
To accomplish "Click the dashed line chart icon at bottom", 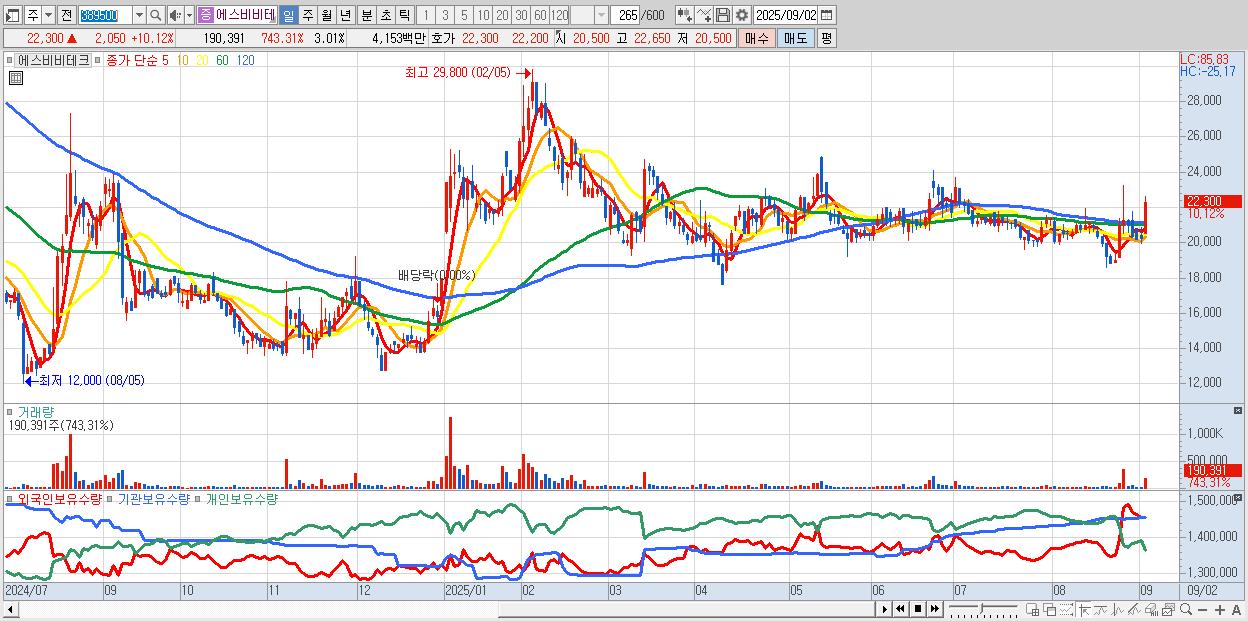I will tap(1066, 609).
